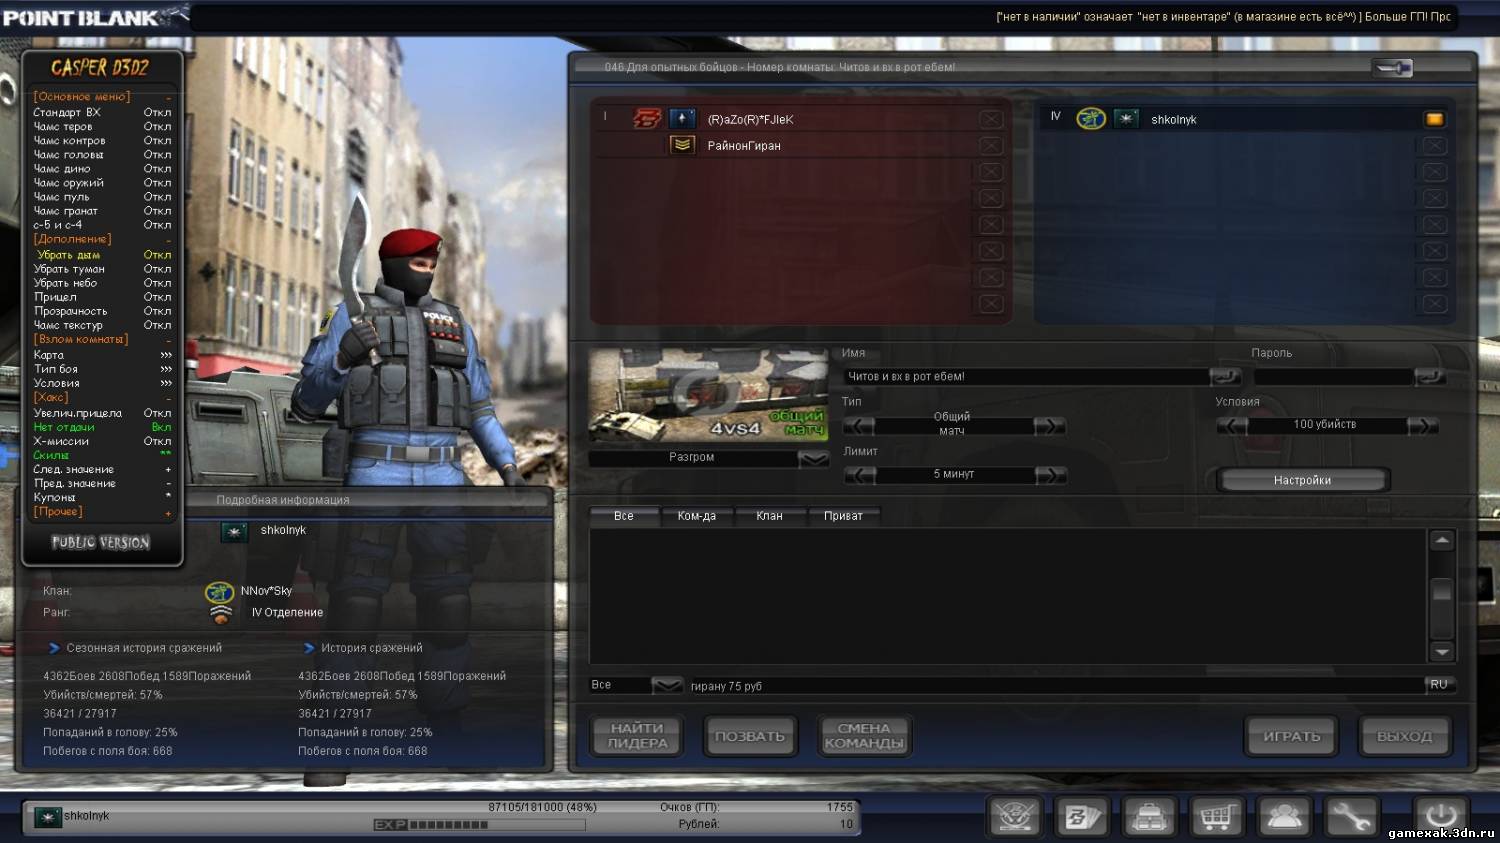The width and height of the screenshot is (1500, 843).
Task: Click the 4vs4 map preview thumbnail
Action: [708, 395]
